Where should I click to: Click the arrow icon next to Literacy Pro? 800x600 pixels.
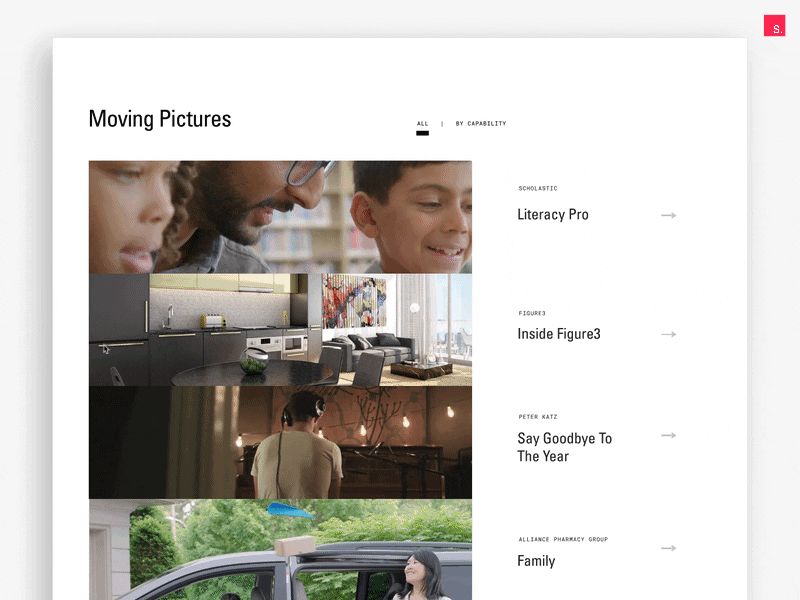pos(668,215)
